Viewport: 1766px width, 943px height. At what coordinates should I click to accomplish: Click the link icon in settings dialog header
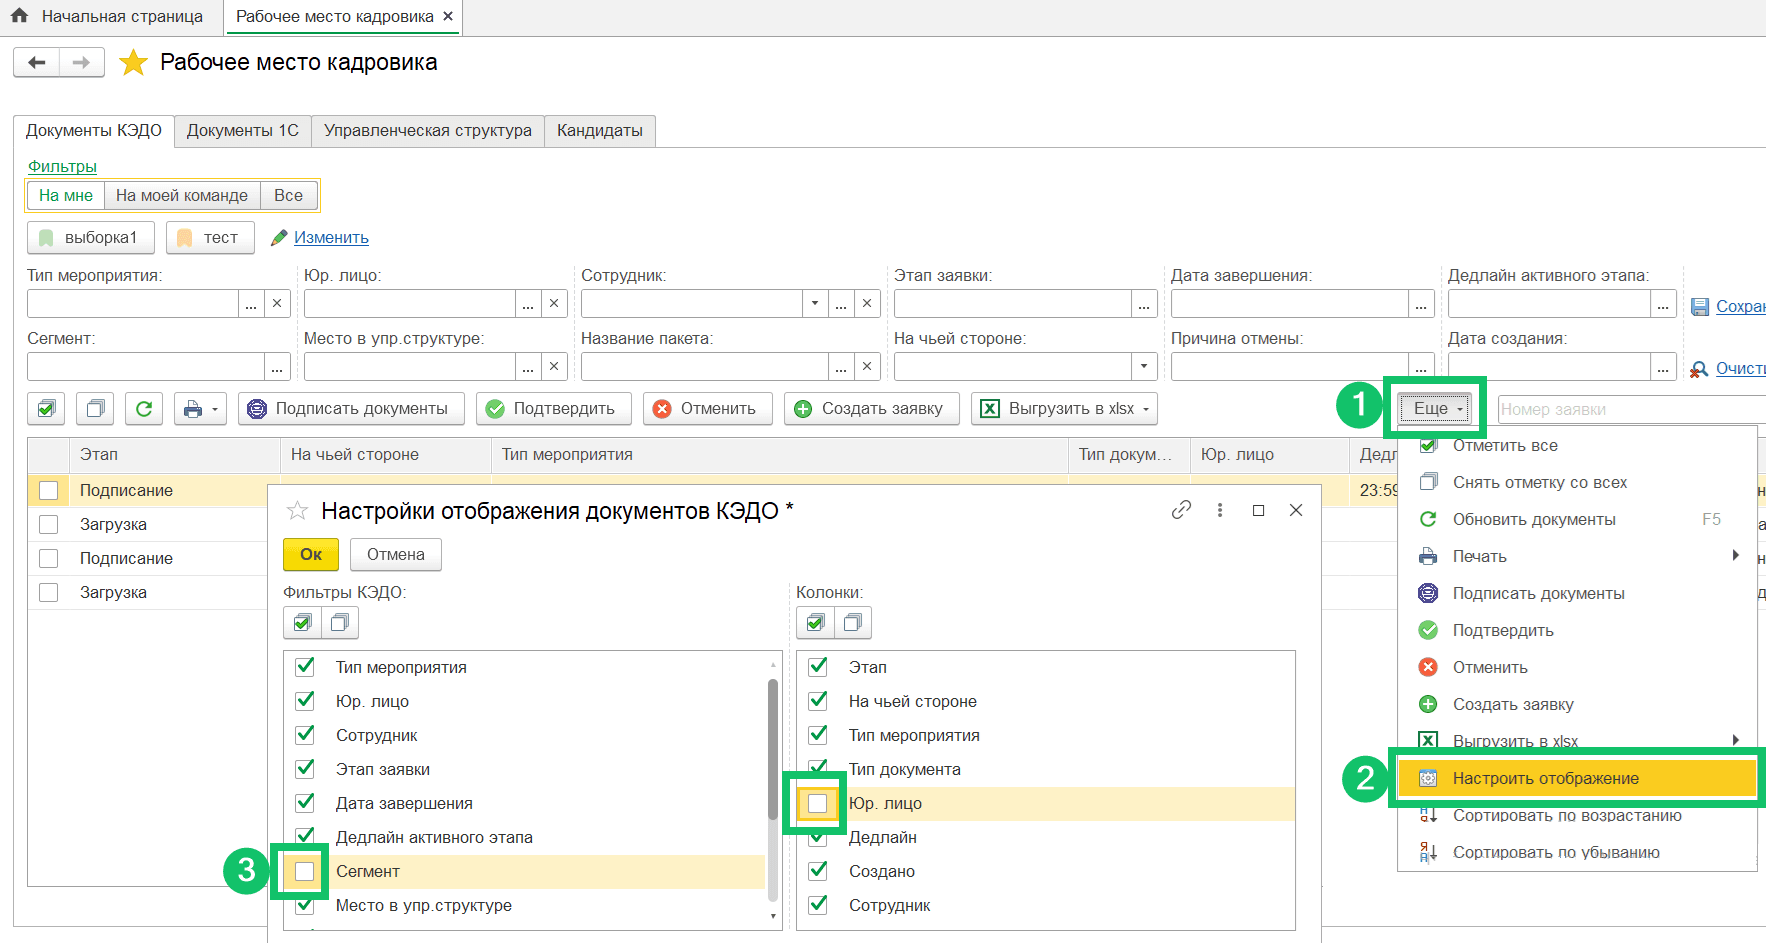[x=1181, y=510]
